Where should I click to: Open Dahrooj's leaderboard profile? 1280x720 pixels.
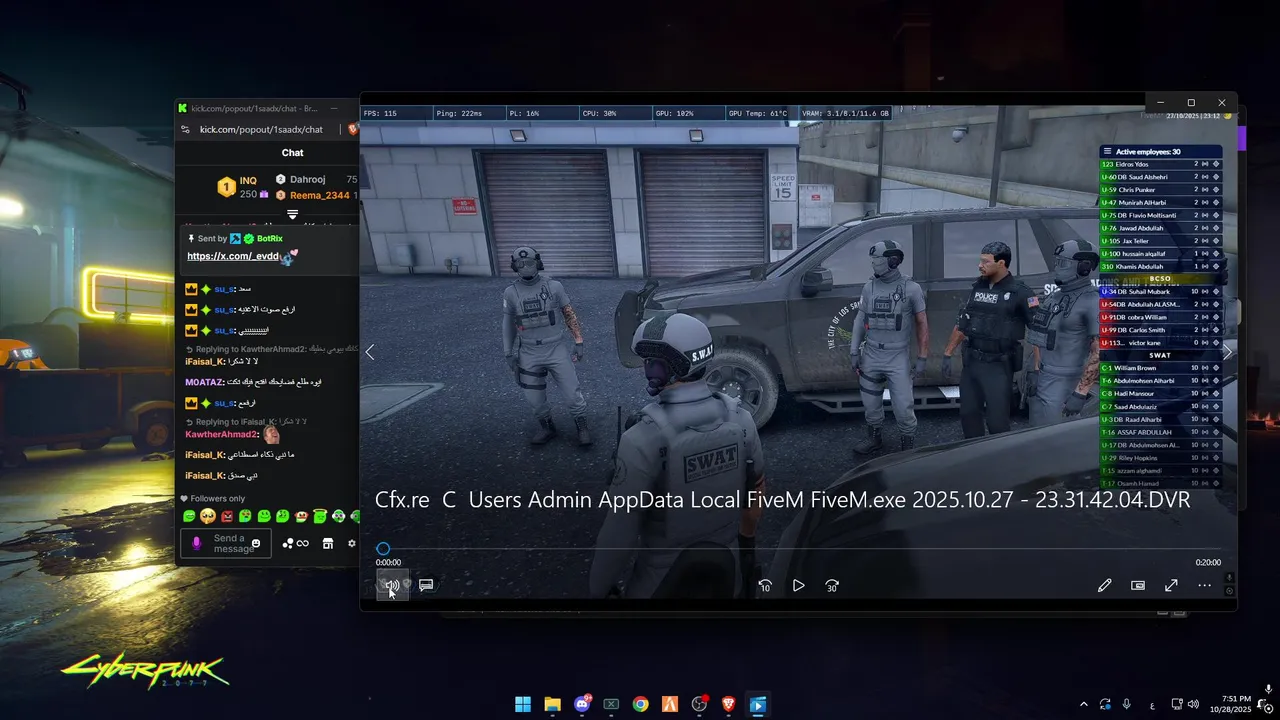tap(308, 180)
